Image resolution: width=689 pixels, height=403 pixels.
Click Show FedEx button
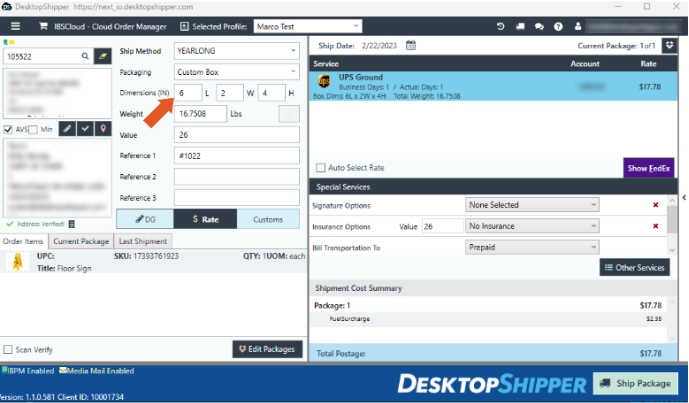click(x=649, y=168)
